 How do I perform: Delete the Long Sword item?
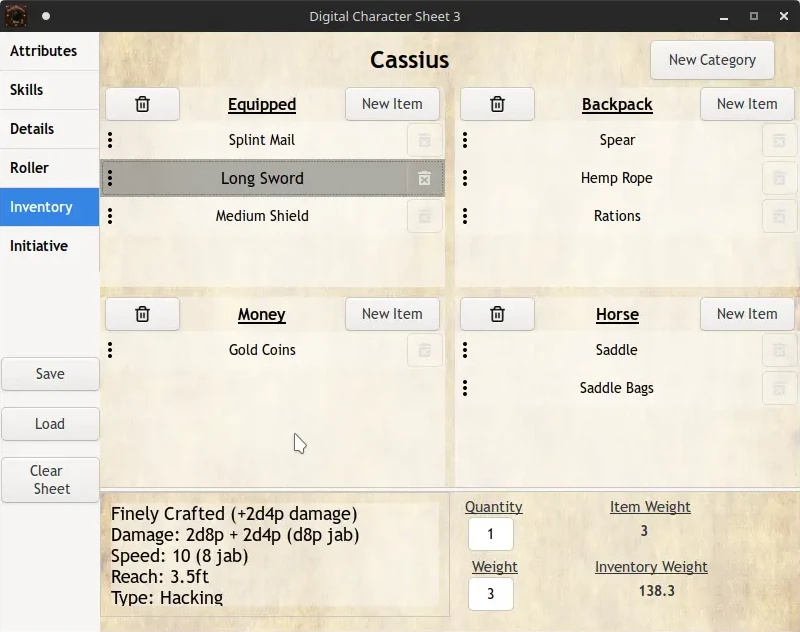pyautogui.click(x=424, y=178)
